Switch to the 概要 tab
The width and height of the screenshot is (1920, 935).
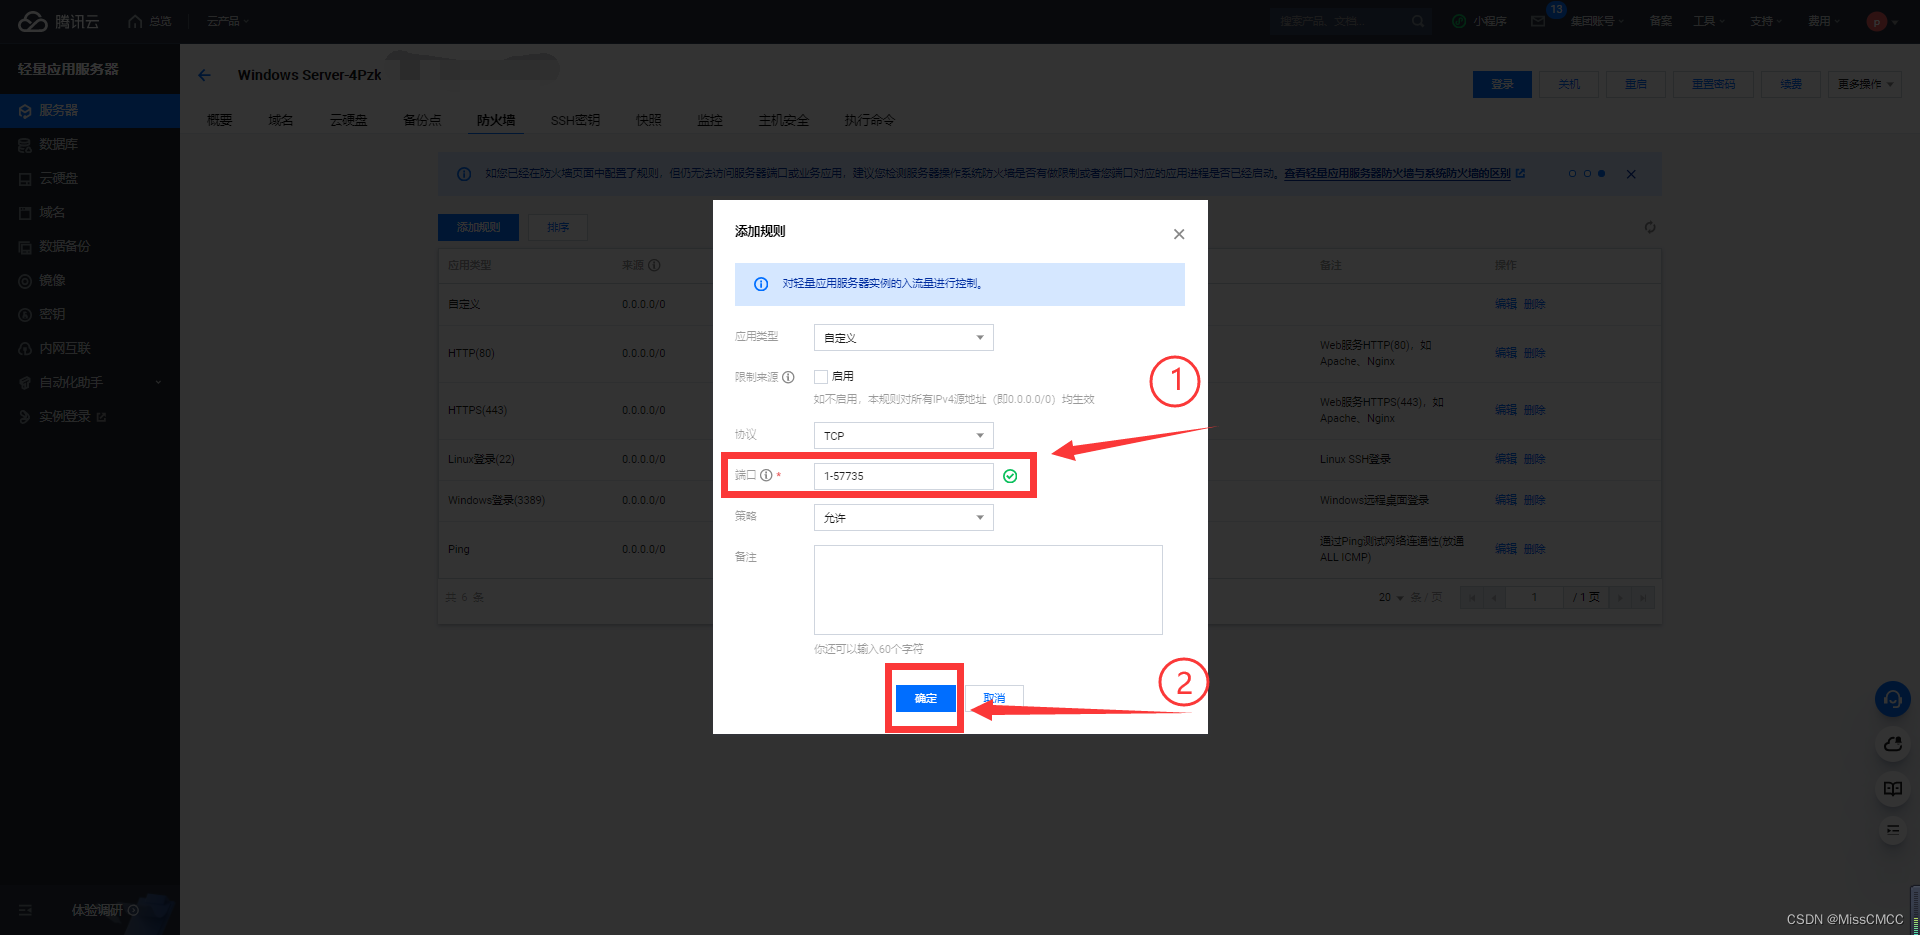[x=219, y=120]
